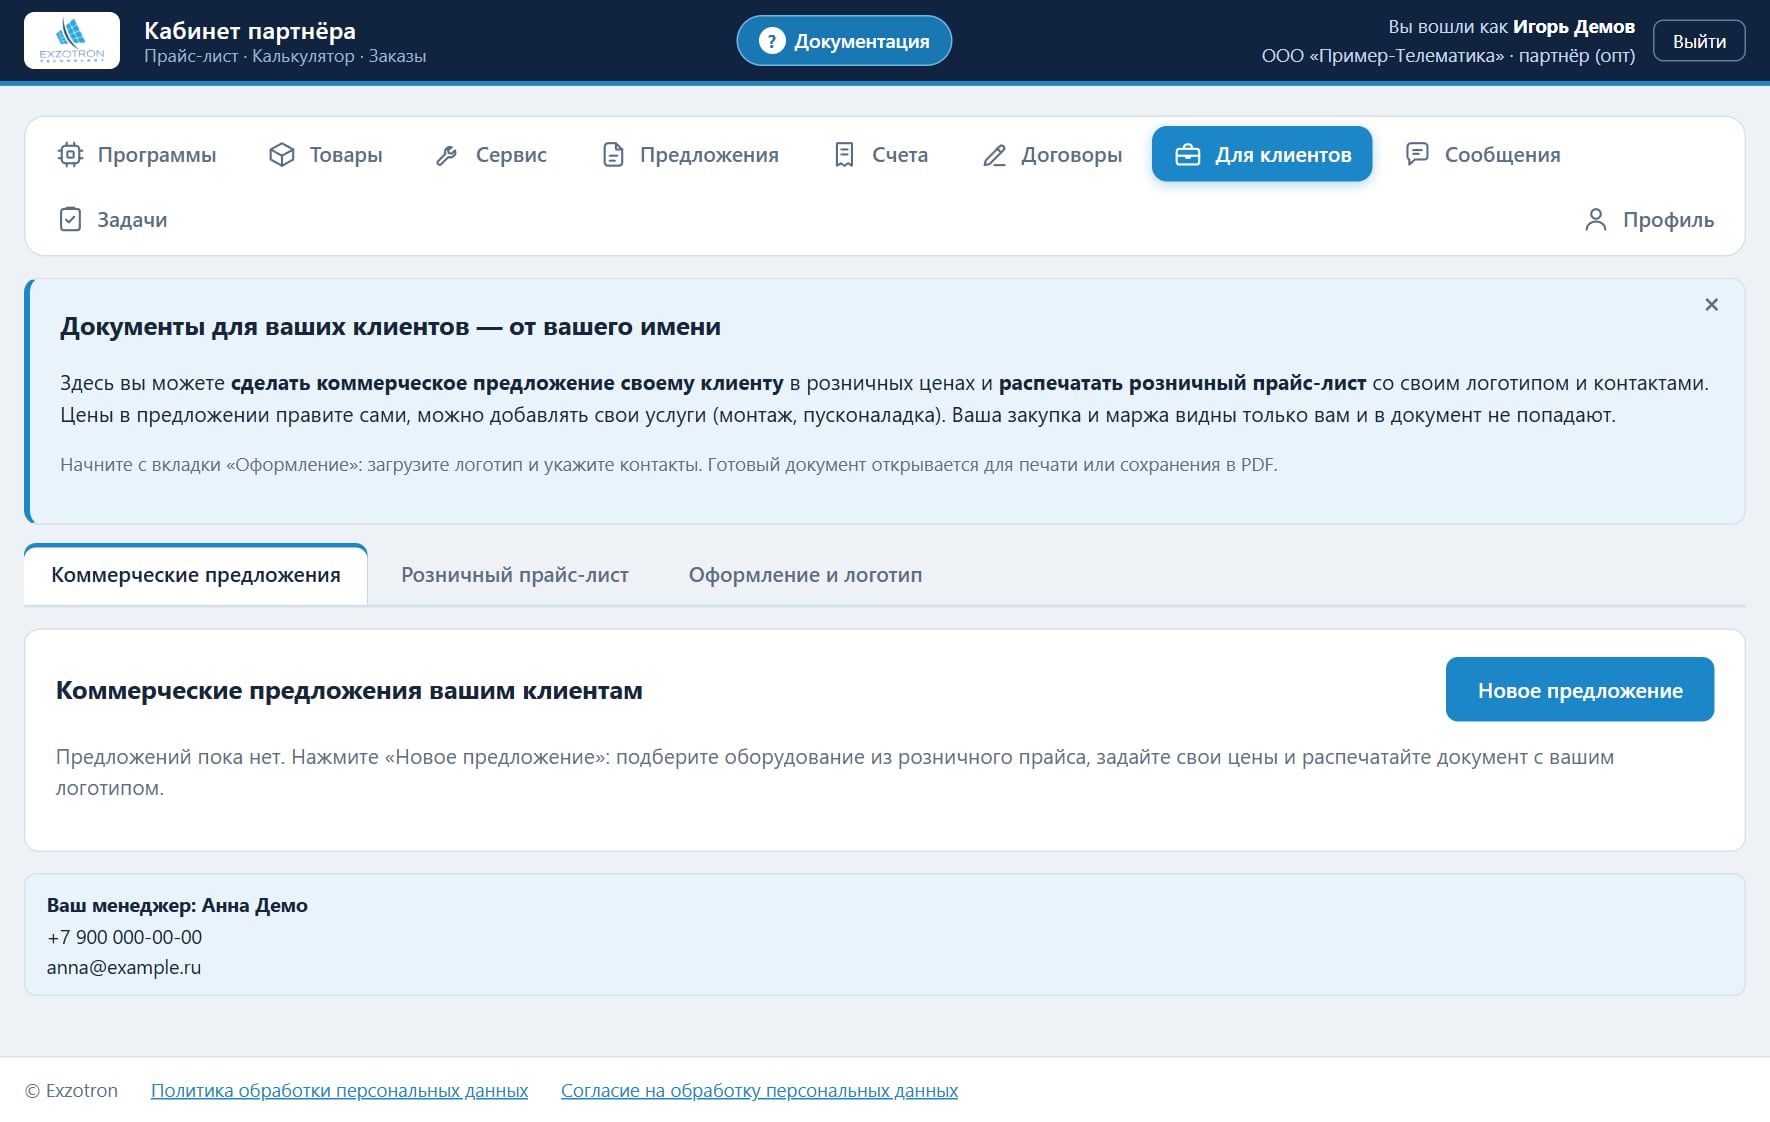
Task: Switch to Предложения in navigation
Action: point(690,155)
